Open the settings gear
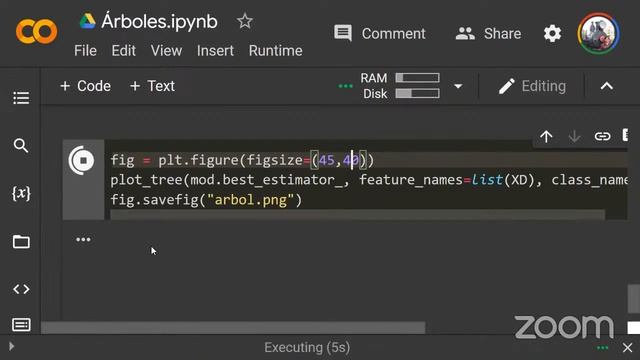Image resolution: width=640 pixels, height=360 pixels. tap(552, 33)
